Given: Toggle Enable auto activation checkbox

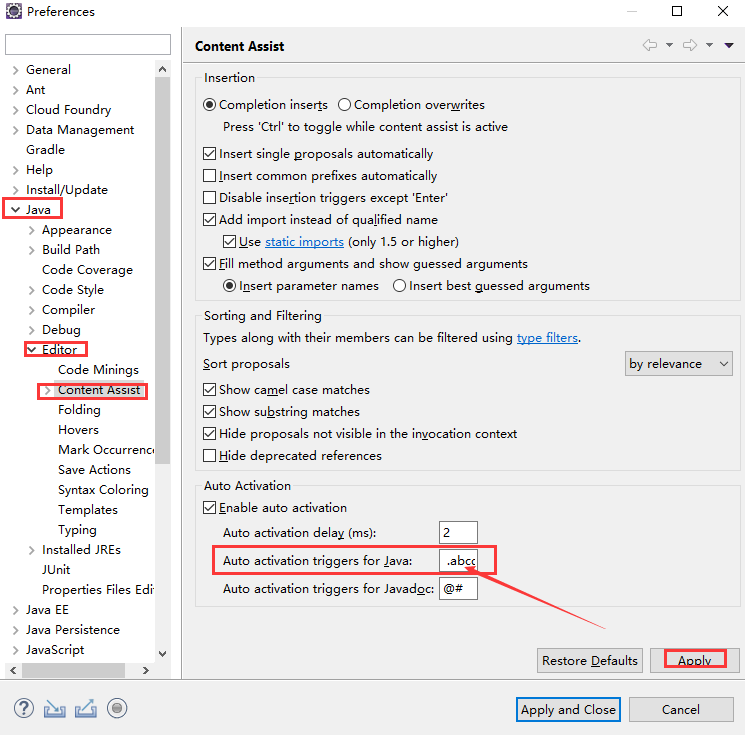Looking at the screenshot, I should click(210, 507).
